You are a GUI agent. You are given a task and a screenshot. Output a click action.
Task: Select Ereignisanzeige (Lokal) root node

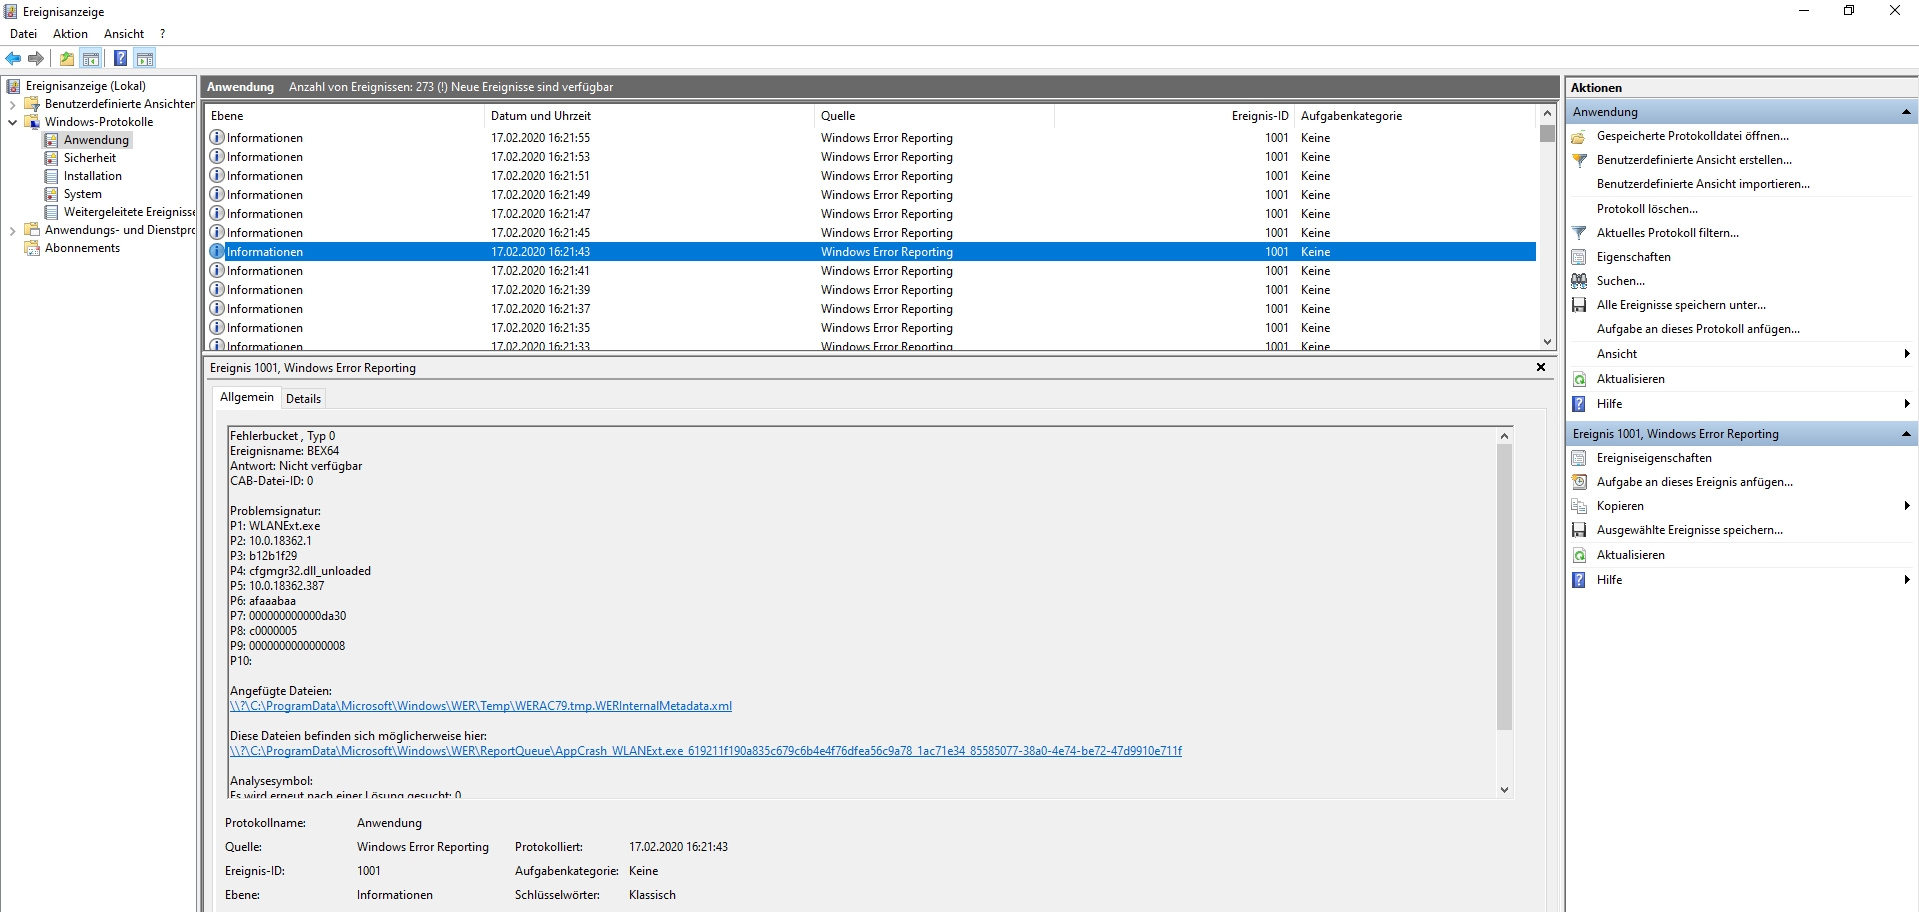[x=86, y=86]
